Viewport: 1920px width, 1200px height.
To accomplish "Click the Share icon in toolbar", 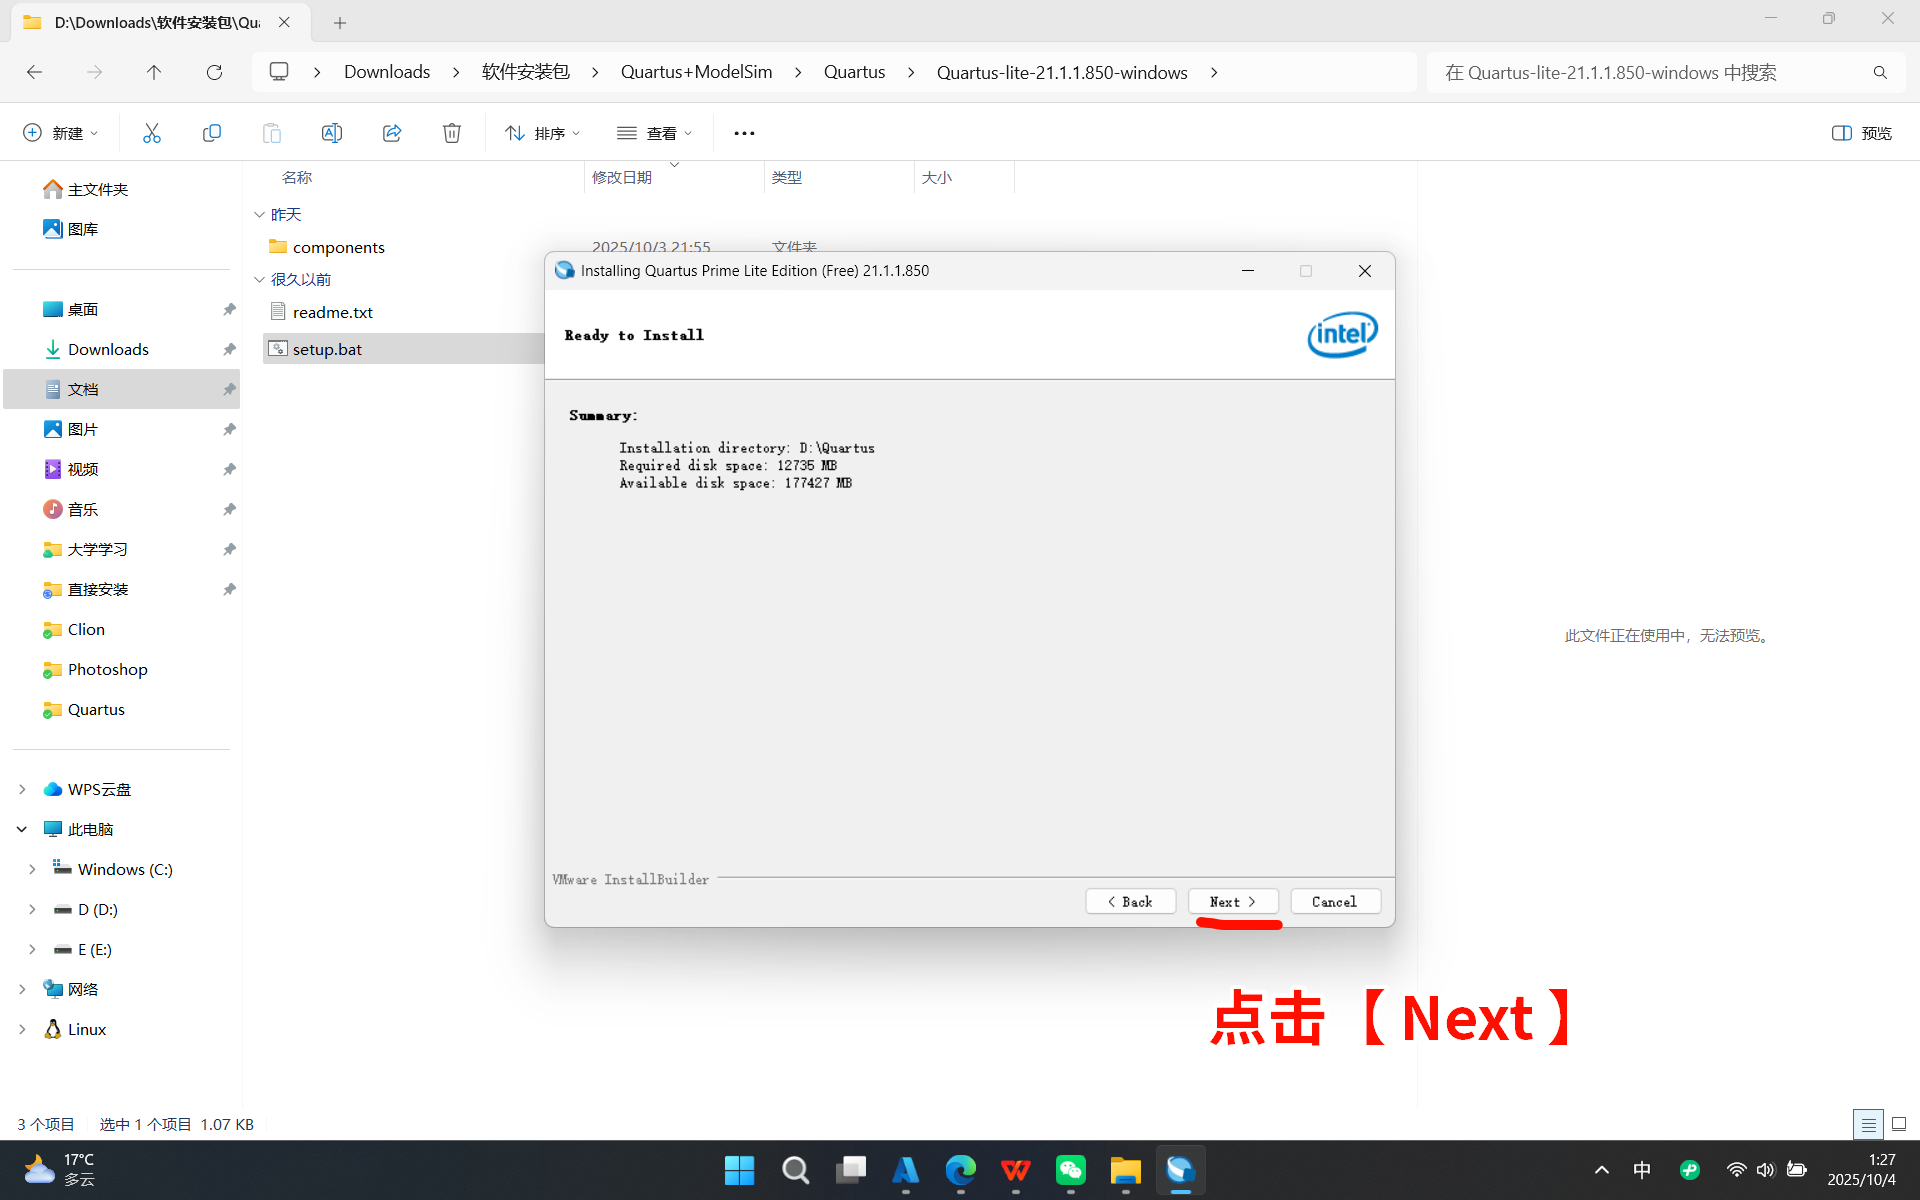I will (x=392, y=133).
